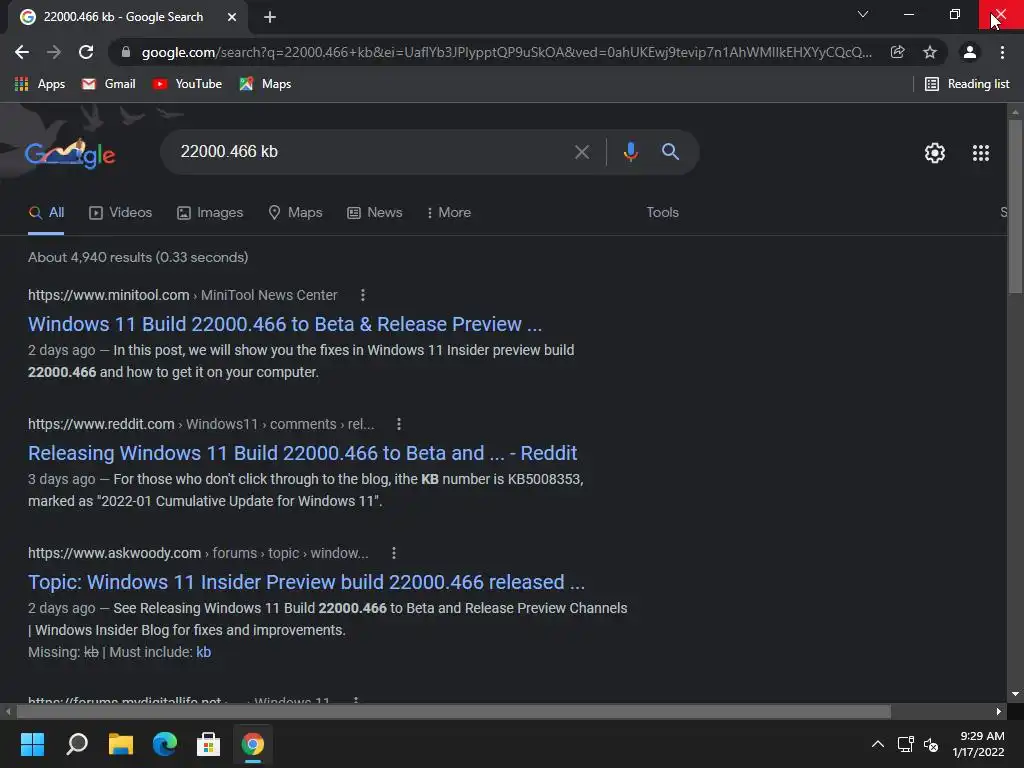This screenshot has height=768, width=1024.
Task: Open Windows taskbar search
Action: [x=77, y=744]
